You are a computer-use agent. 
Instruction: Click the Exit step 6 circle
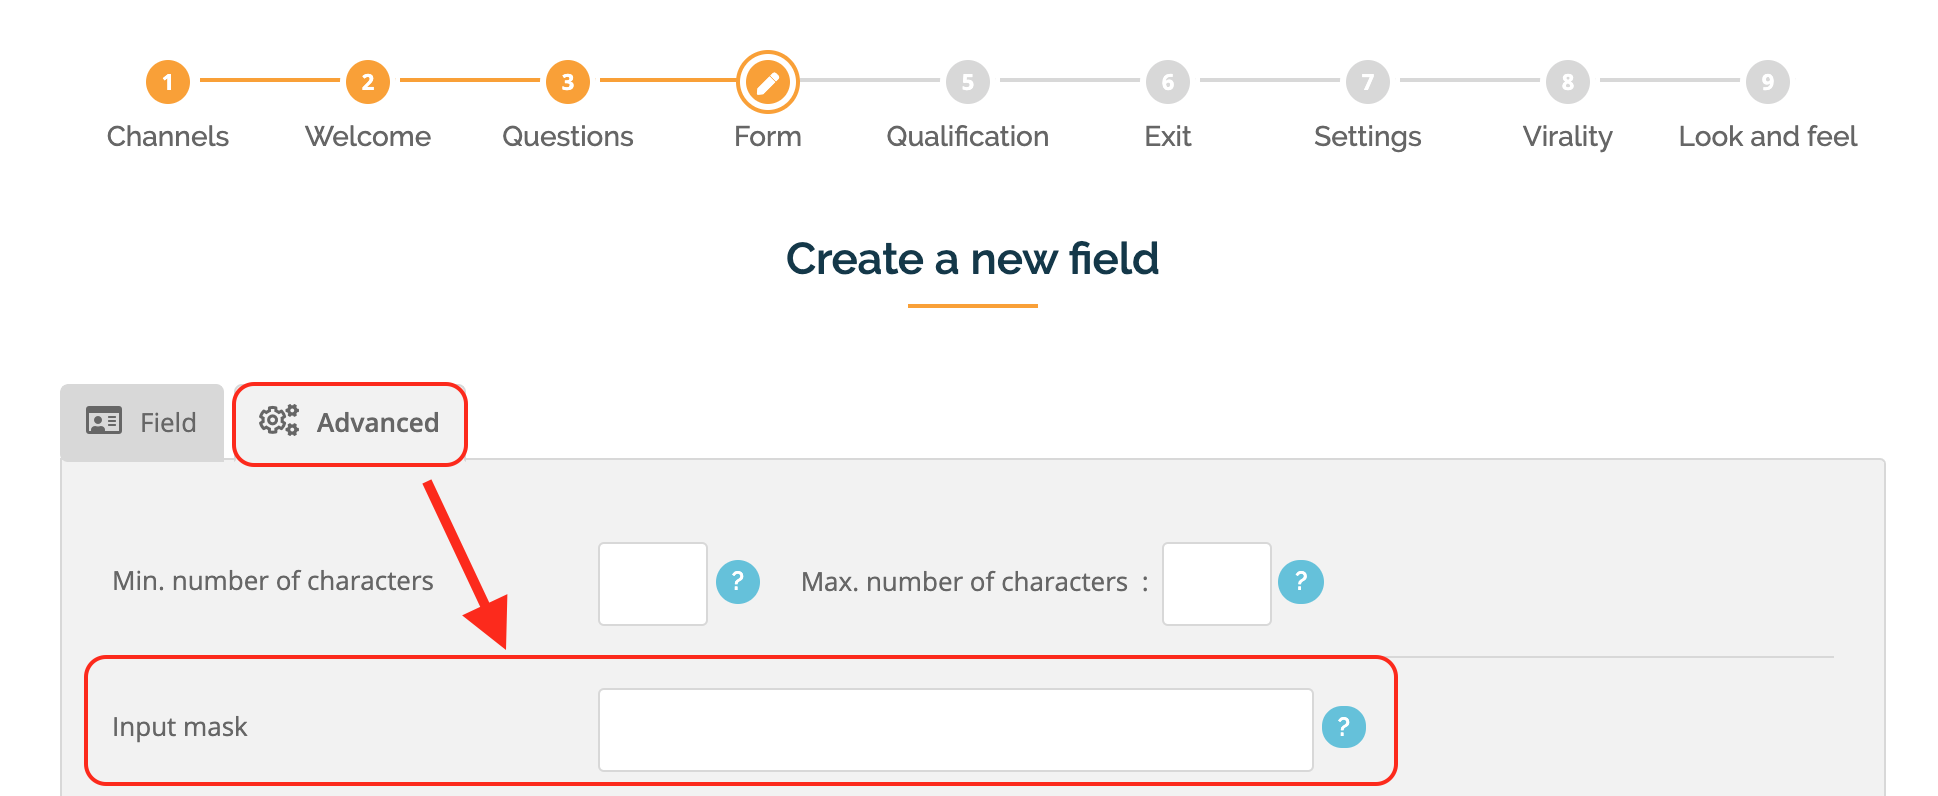1168,82
